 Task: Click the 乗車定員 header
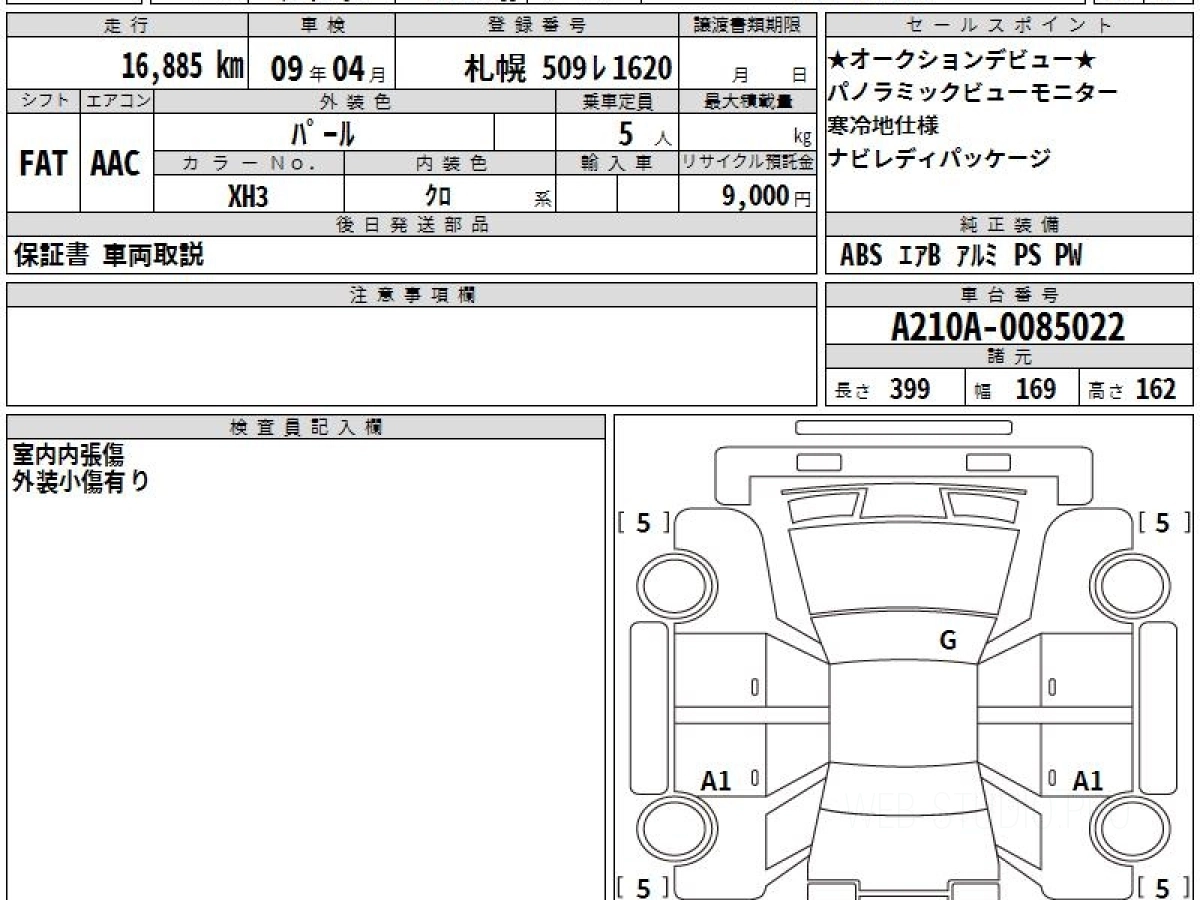[617, 101]
